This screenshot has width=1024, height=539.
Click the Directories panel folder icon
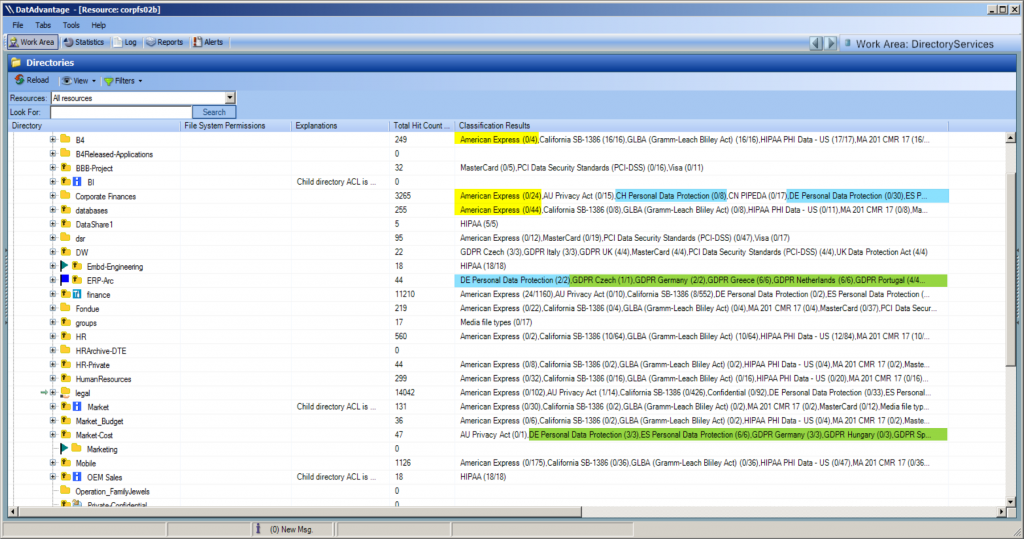click(16, 63)
